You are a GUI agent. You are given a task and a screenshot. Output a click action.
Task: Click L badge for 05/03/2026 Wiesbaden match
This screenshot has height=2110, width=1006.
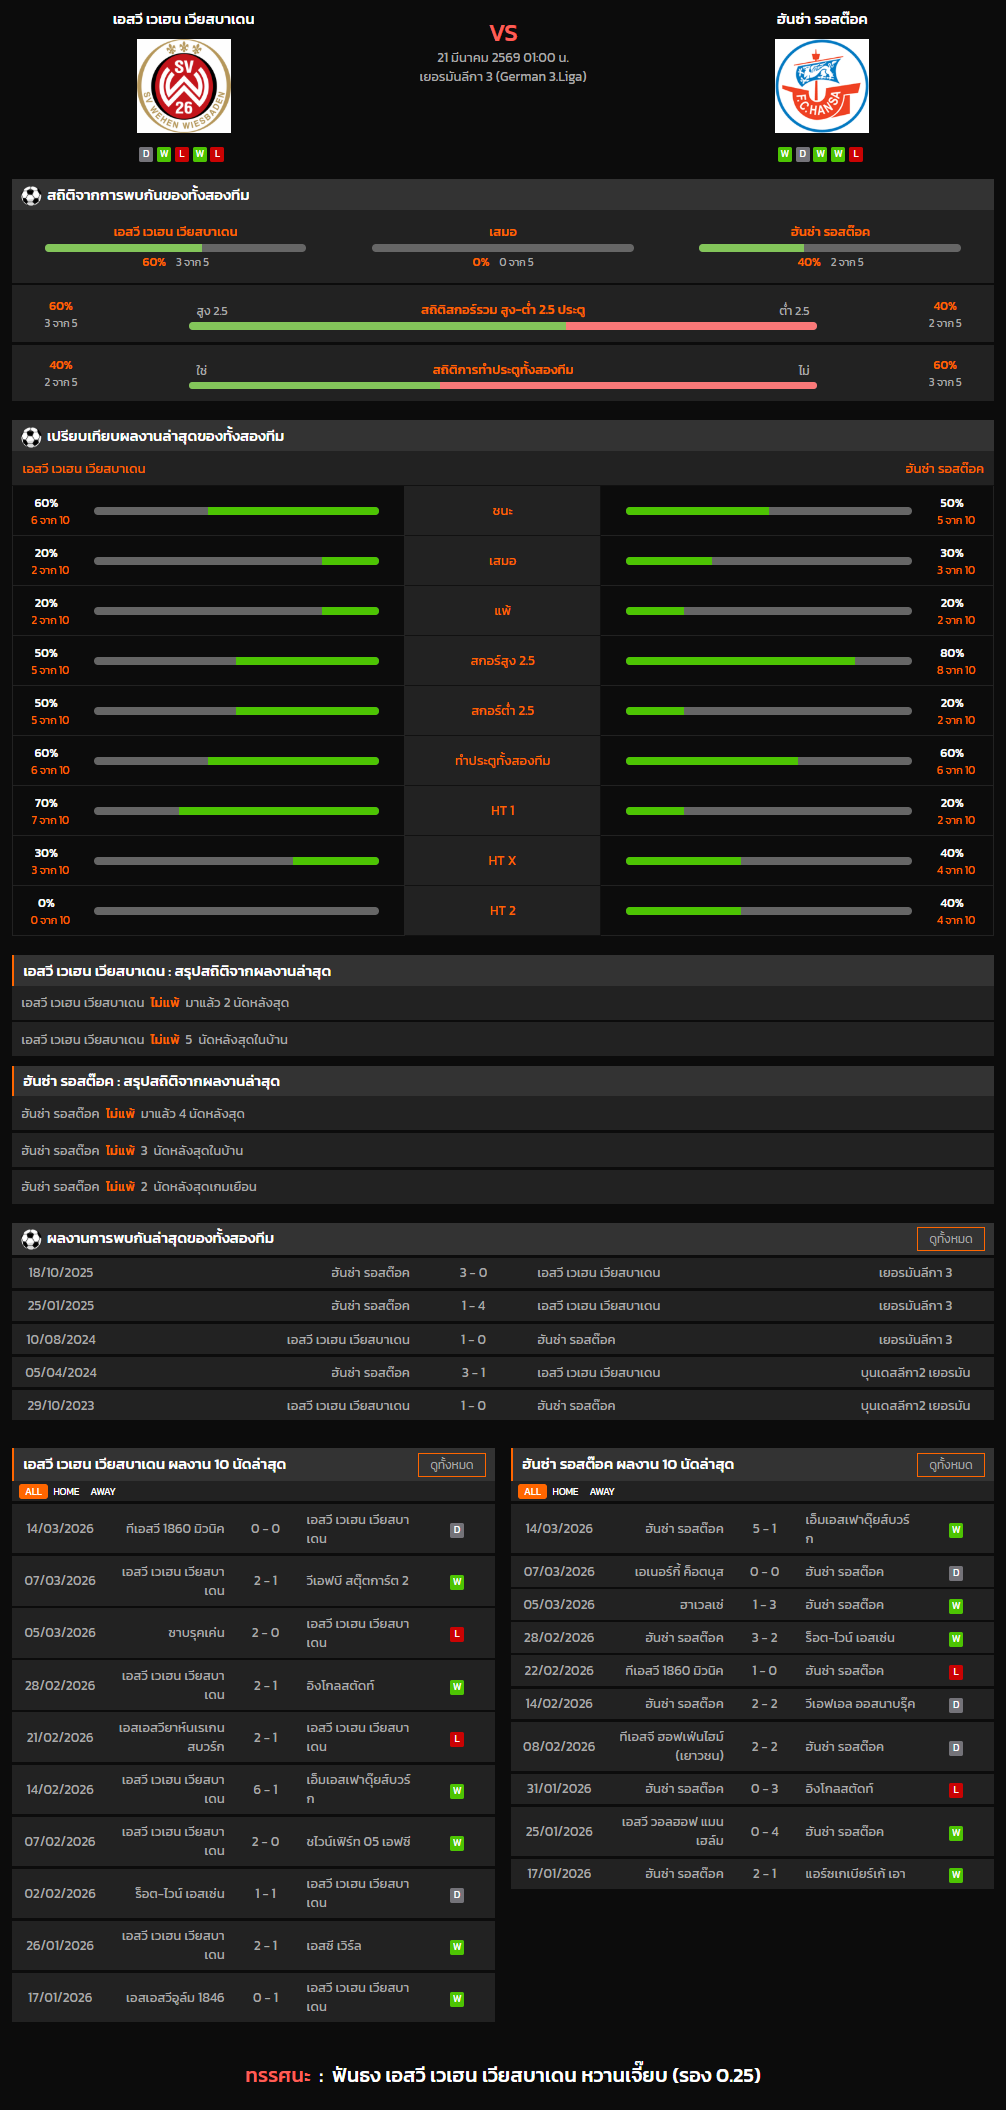pos(457,1634)
